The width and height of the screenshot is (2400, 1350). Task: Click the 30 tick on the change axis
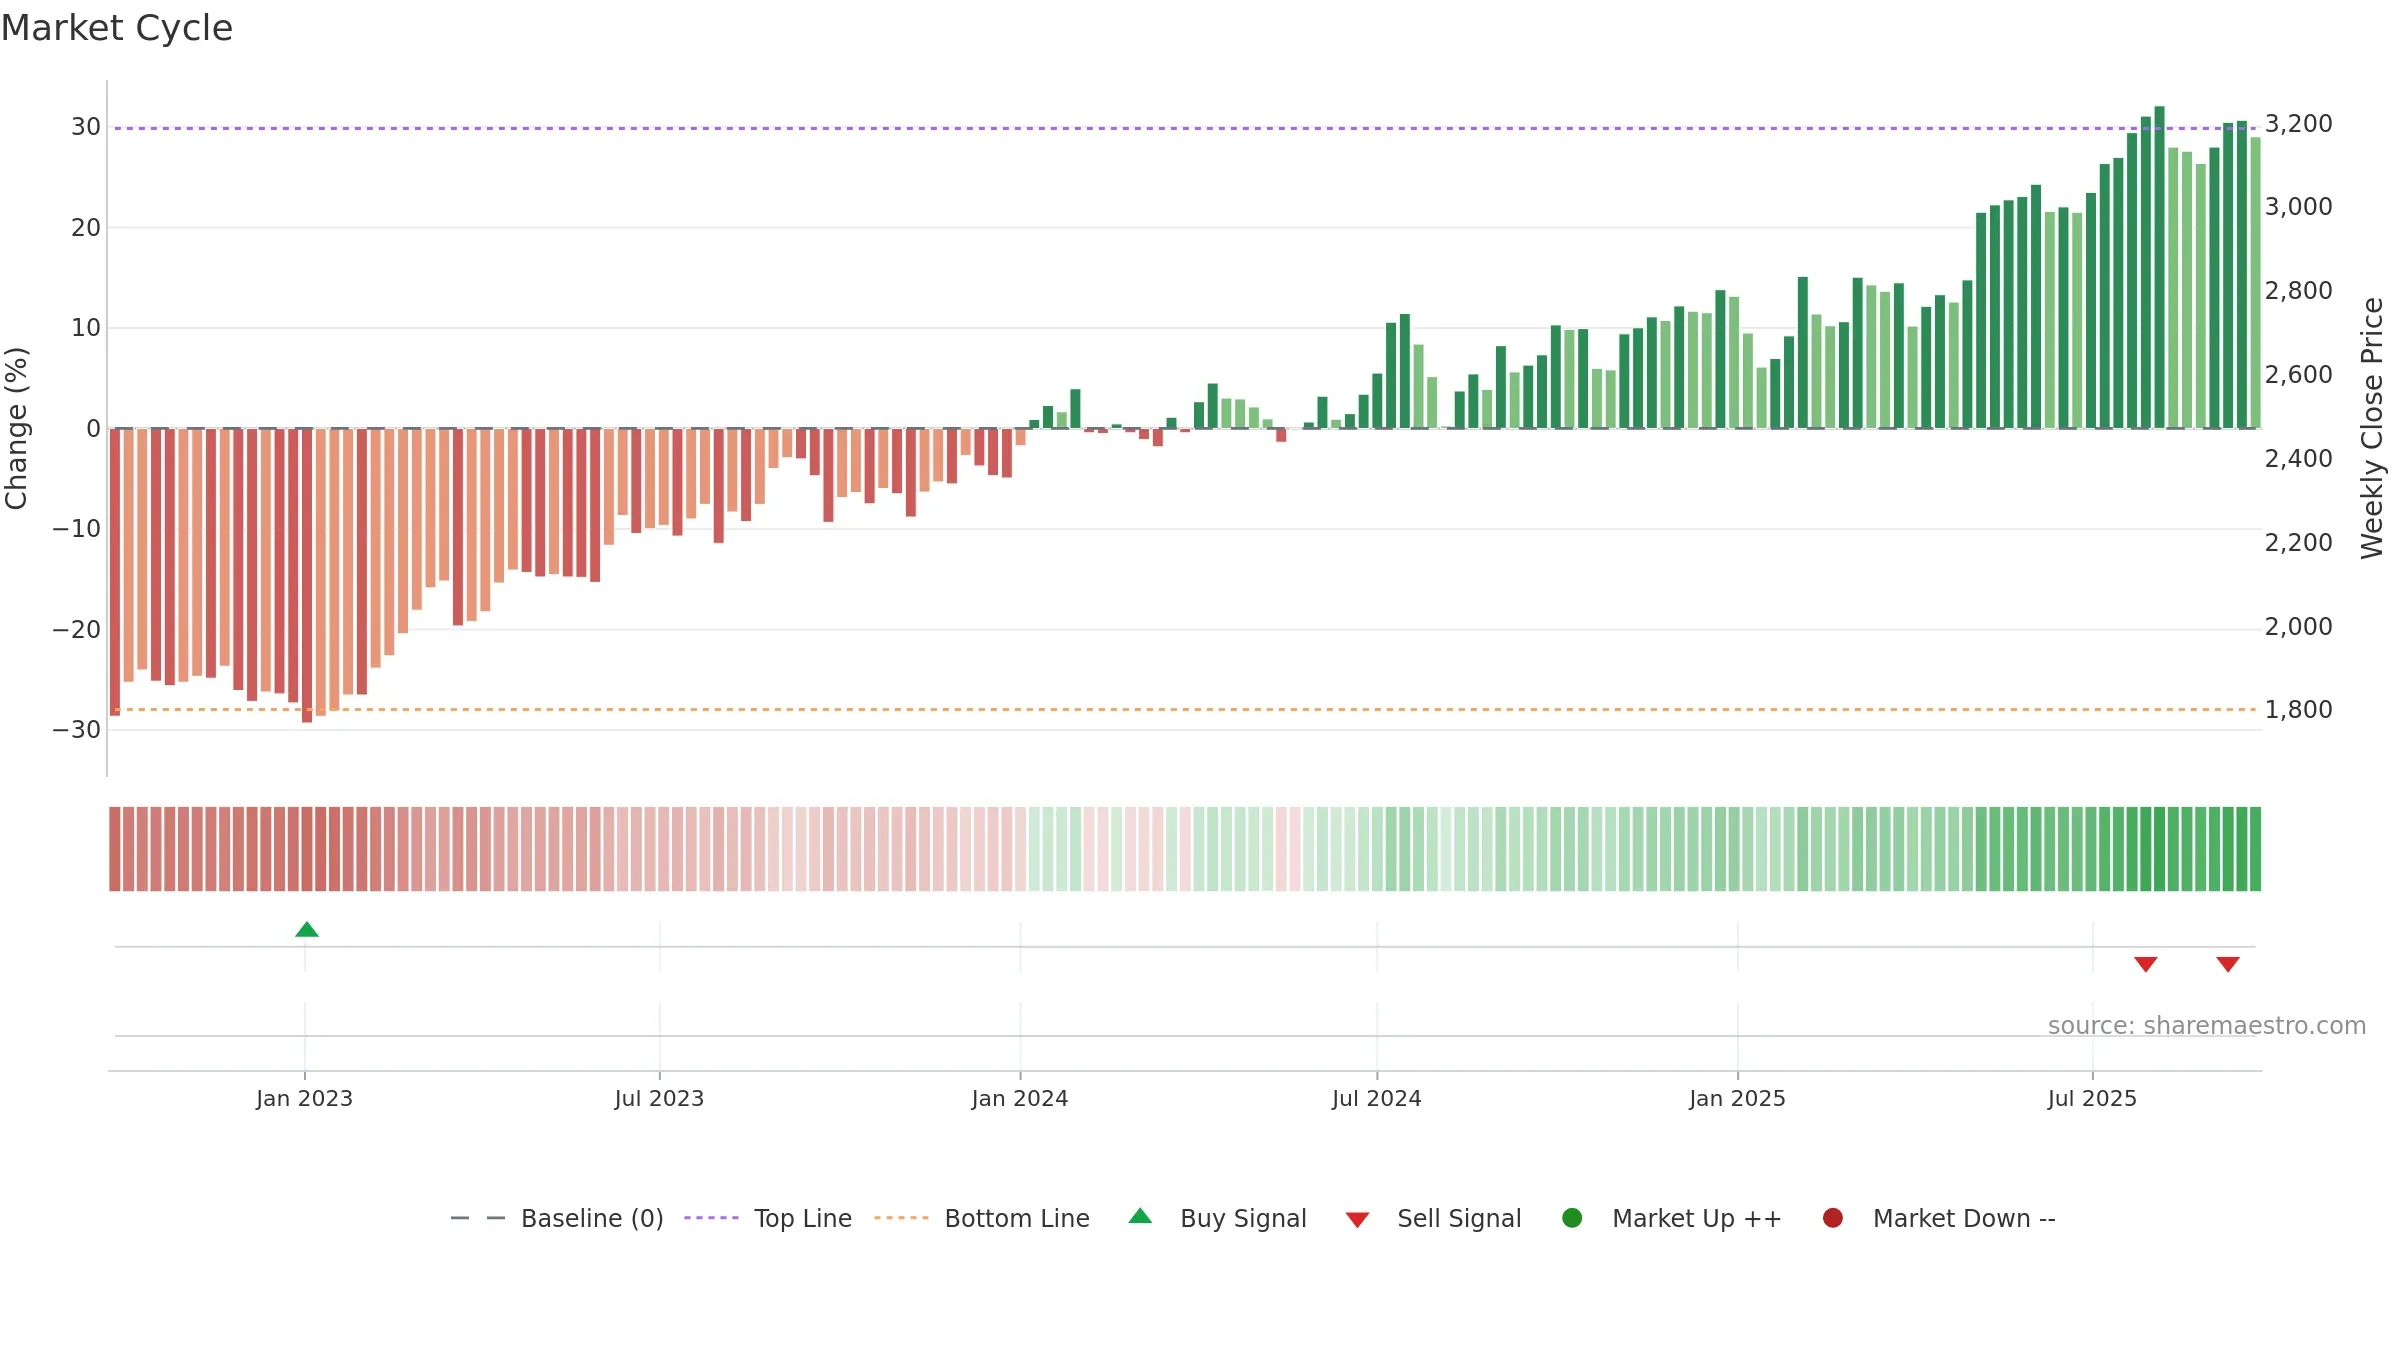[x=86, y=127]
